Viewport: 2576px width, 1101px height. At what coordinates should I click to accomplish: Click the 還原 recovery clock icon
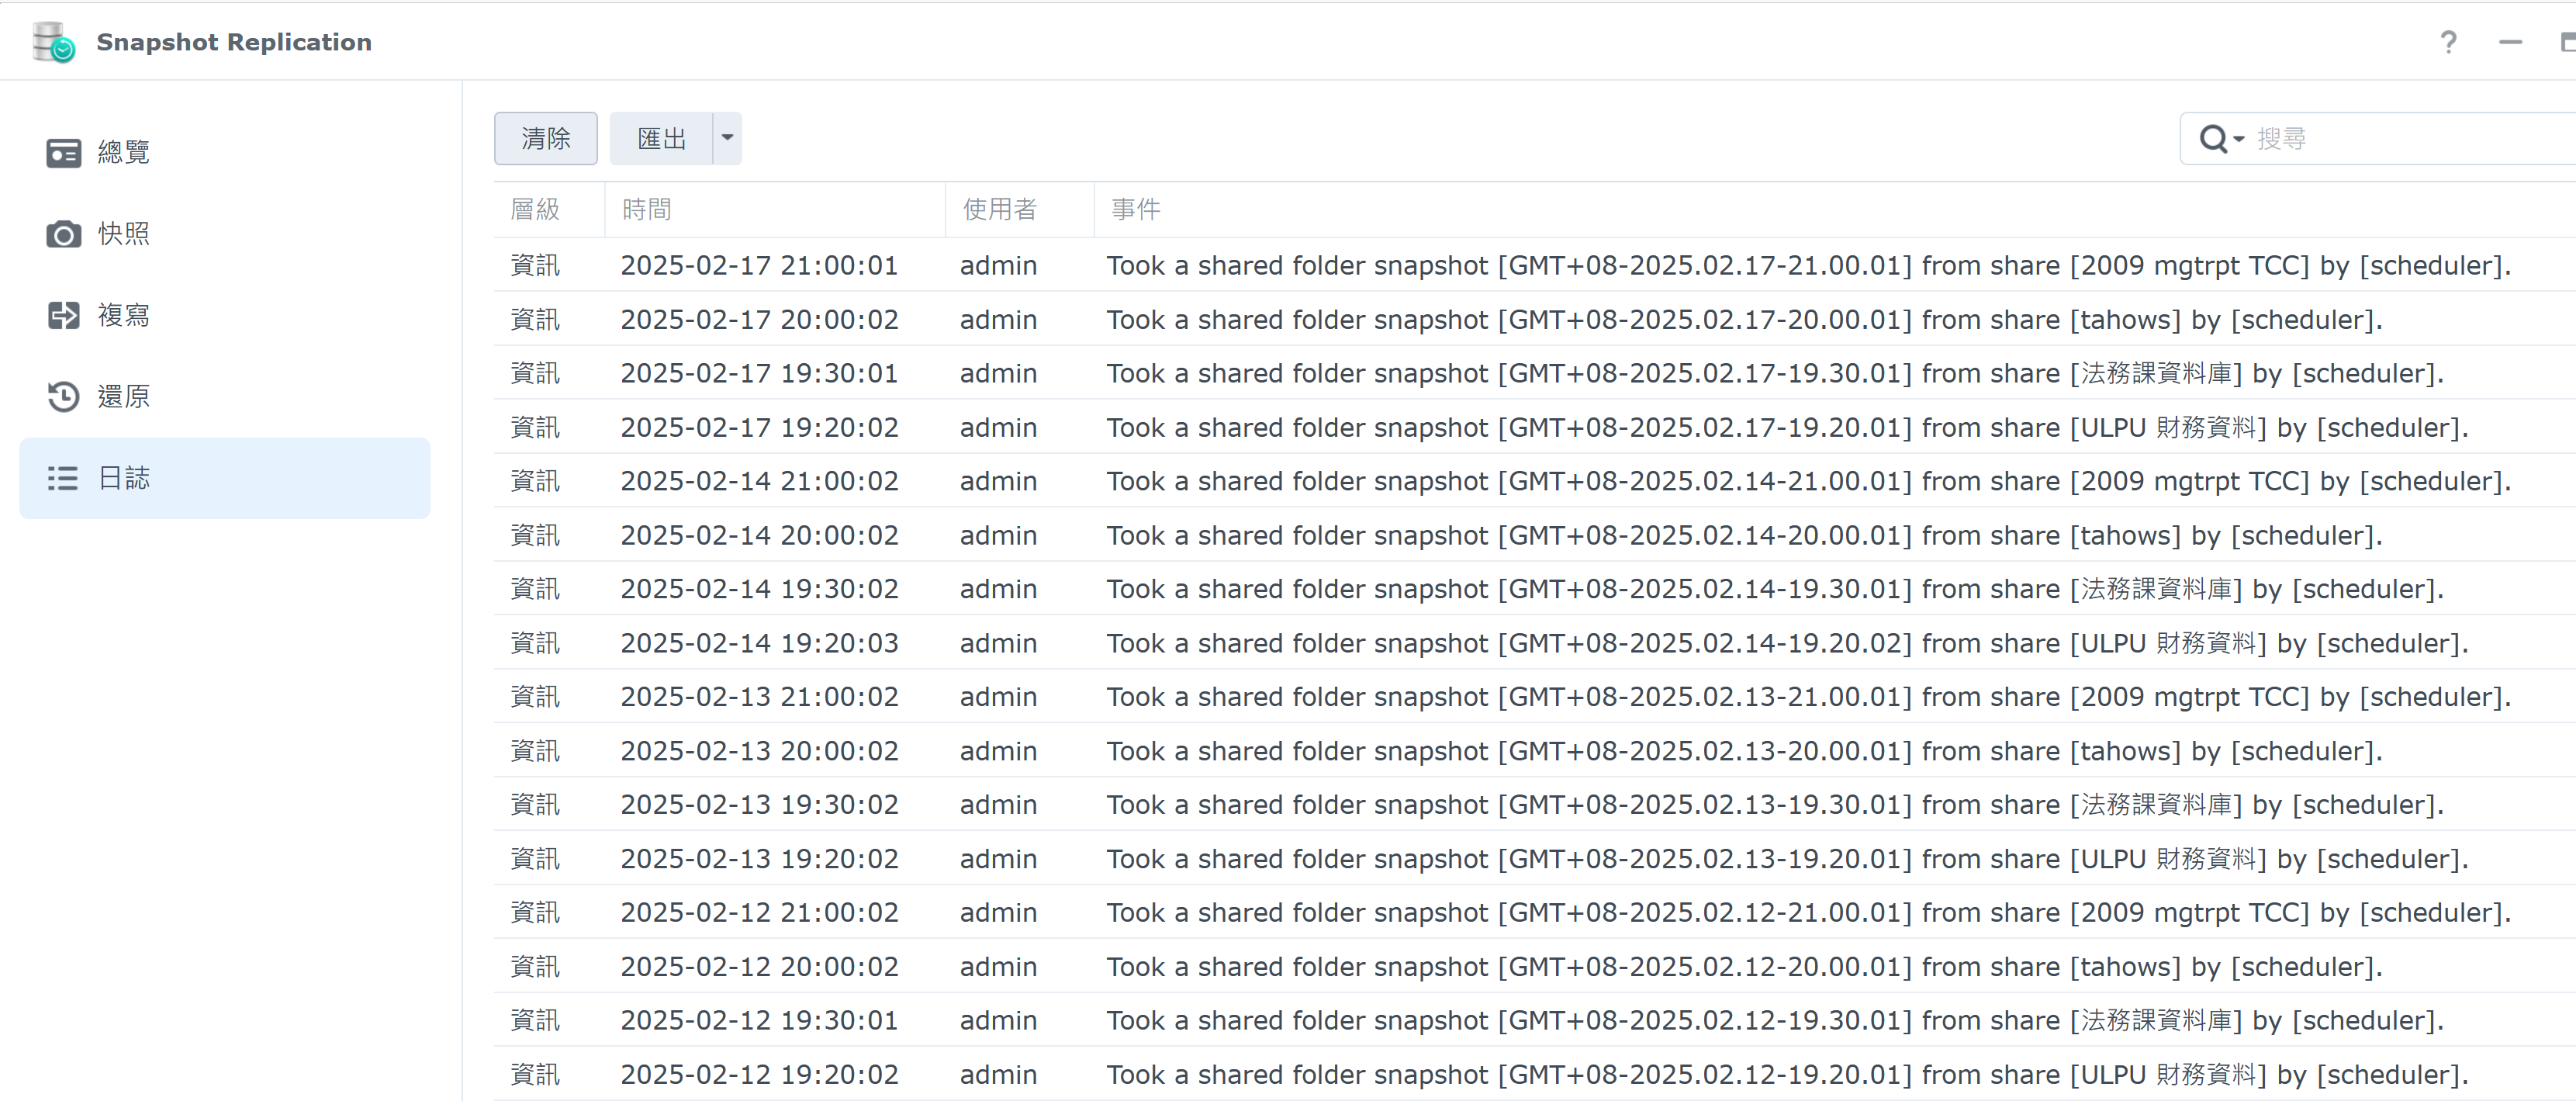pyautogui.click(x=63, y=397)
